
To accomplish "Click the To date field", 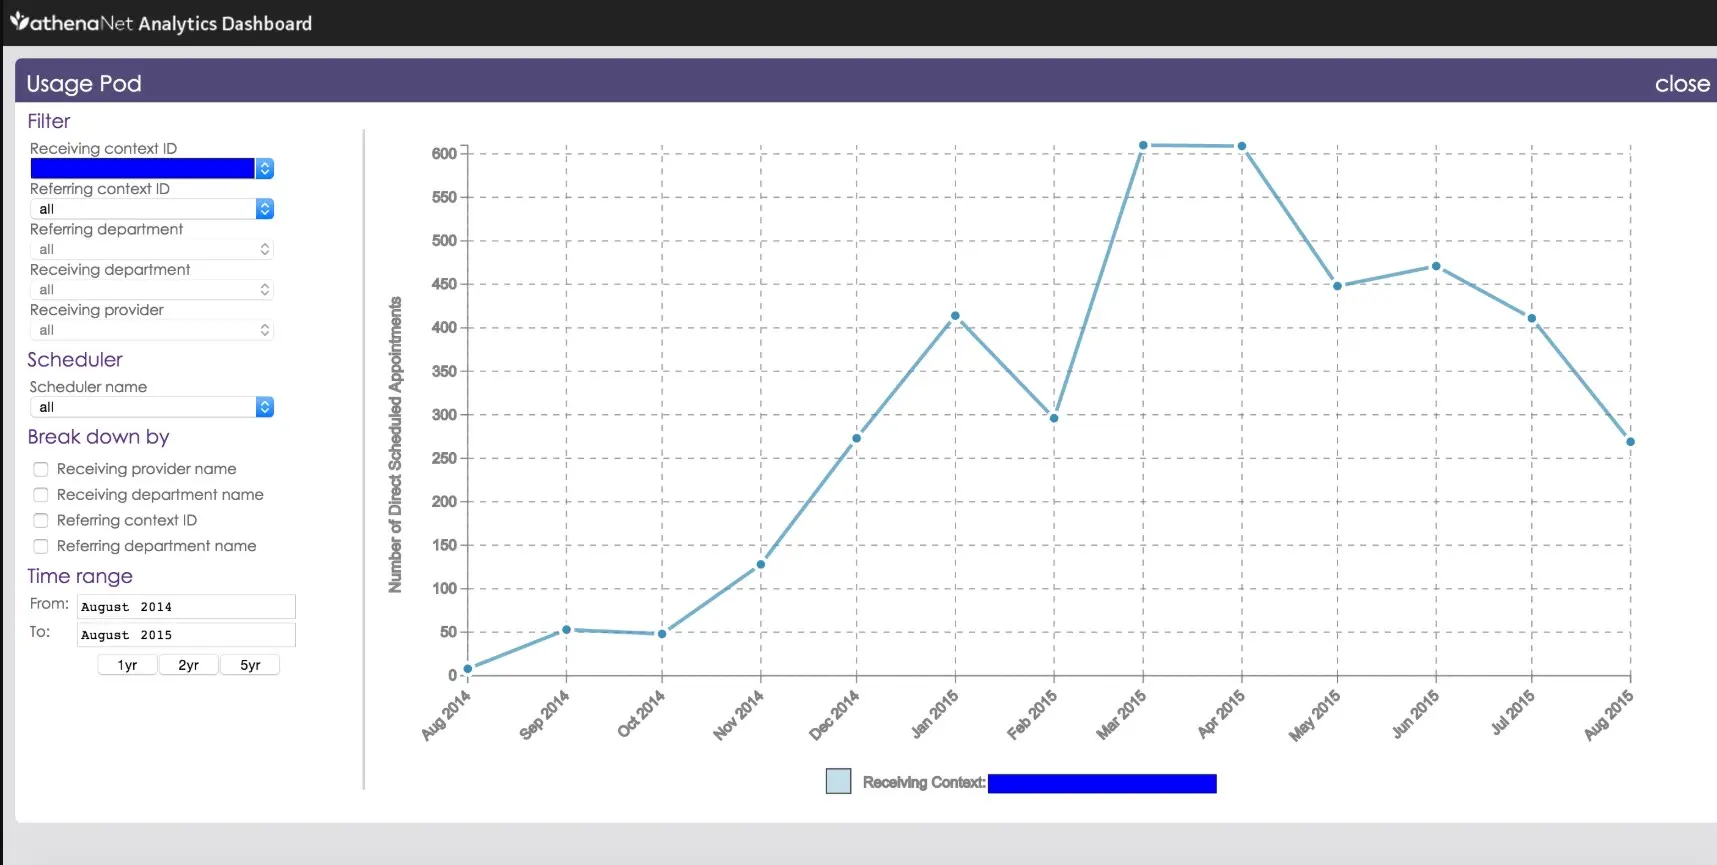I will [x=186, y=635].
